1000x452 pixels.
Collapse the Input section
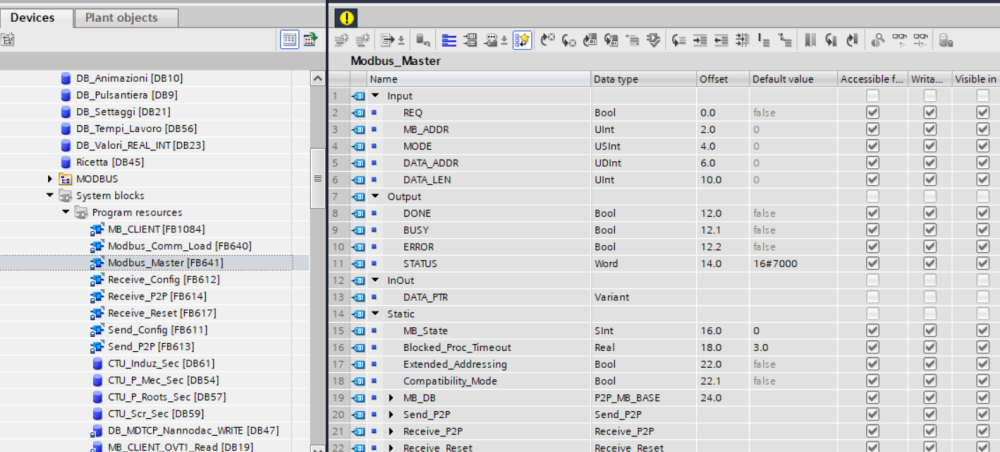point(376,96)
